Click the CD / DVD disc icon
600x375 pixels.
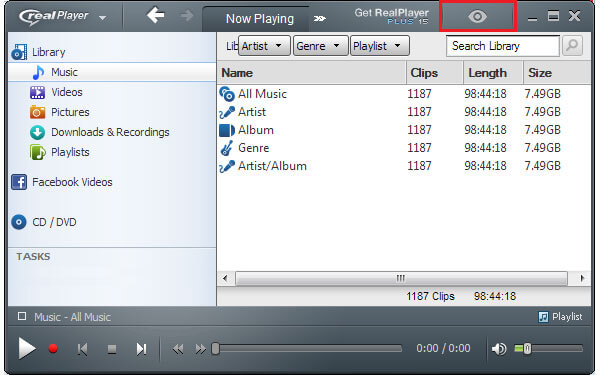[x=19, y=222]
